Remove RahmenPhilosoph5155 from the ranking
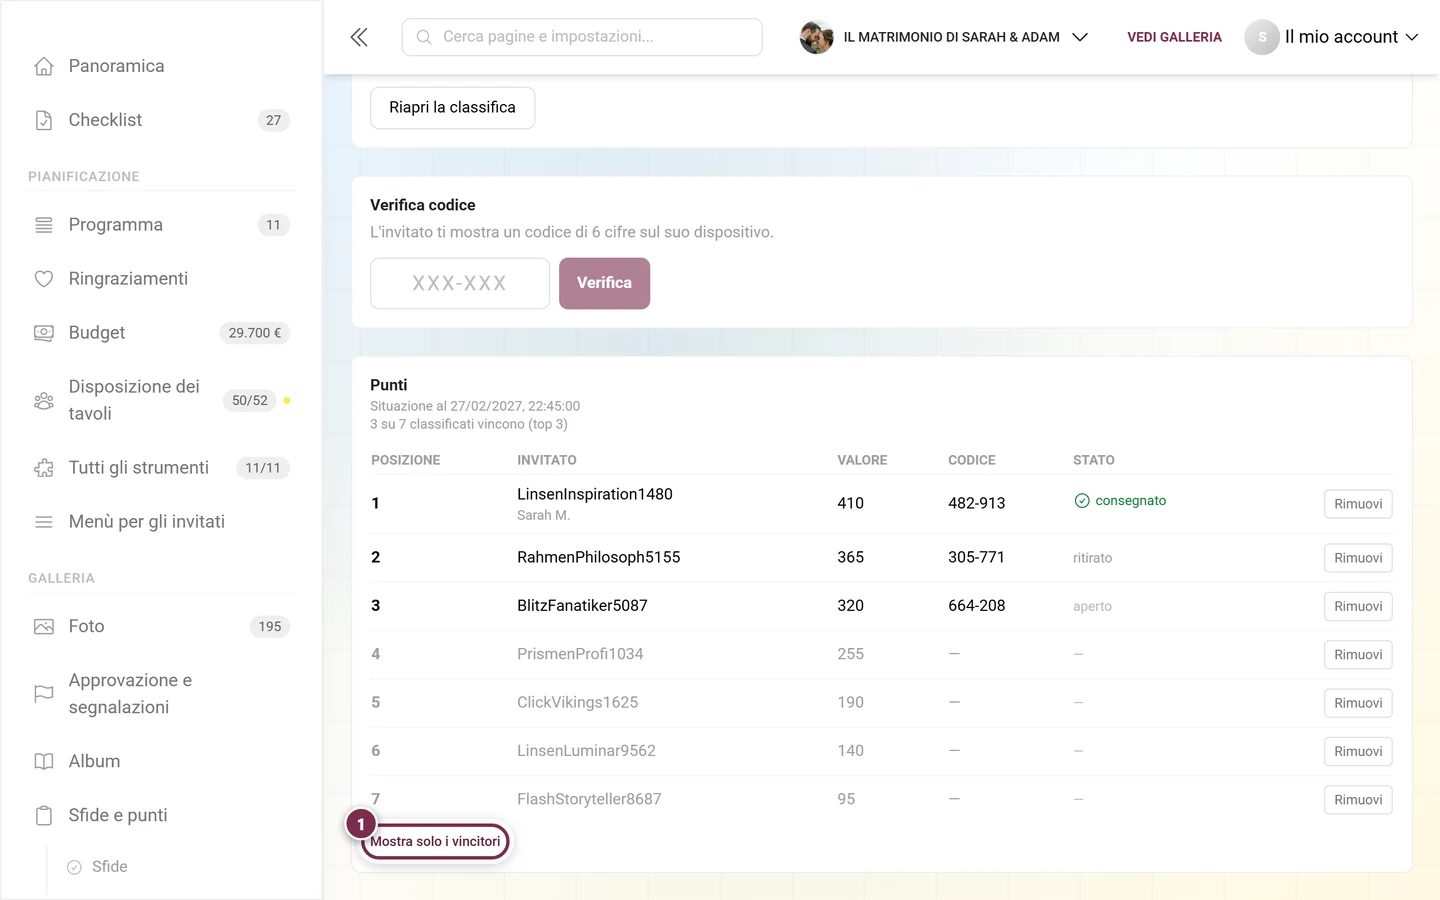 (x=1358, y=558)
